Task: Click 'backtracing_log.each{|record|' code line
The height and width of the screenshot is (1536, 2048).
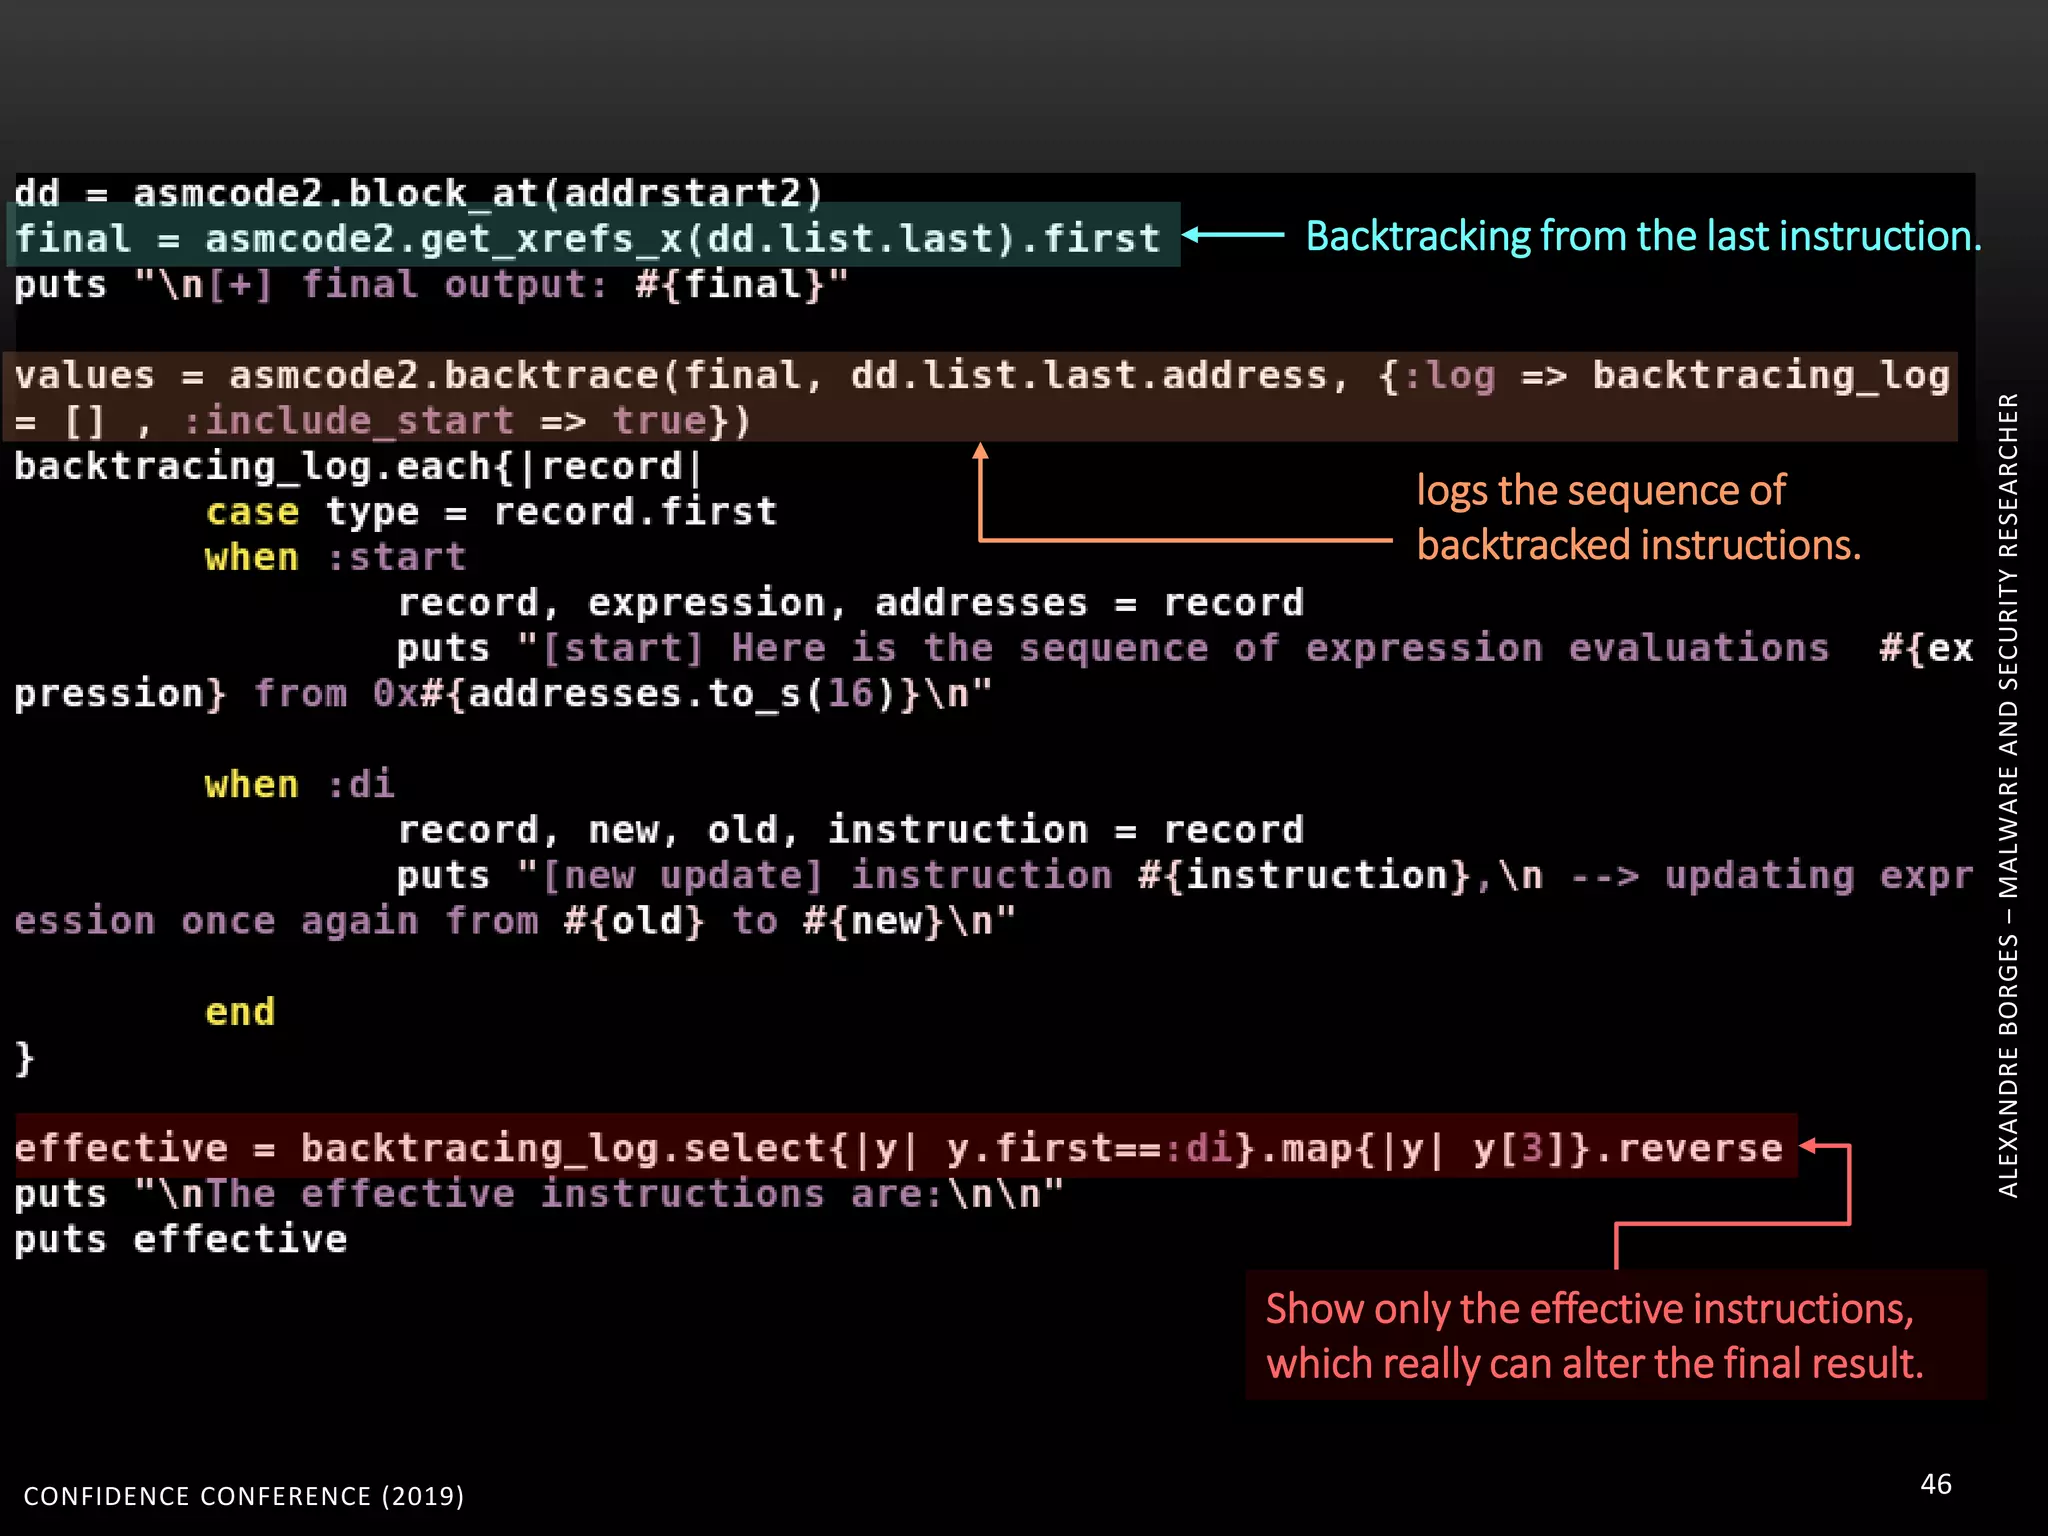Action: [x=359, y=467]
